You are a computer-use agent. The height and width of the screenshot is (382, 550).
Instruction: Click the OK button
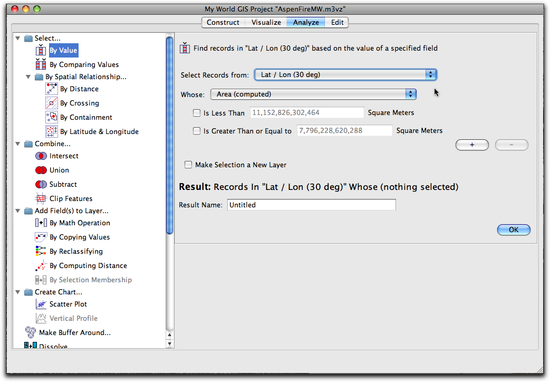click(514, 230)
